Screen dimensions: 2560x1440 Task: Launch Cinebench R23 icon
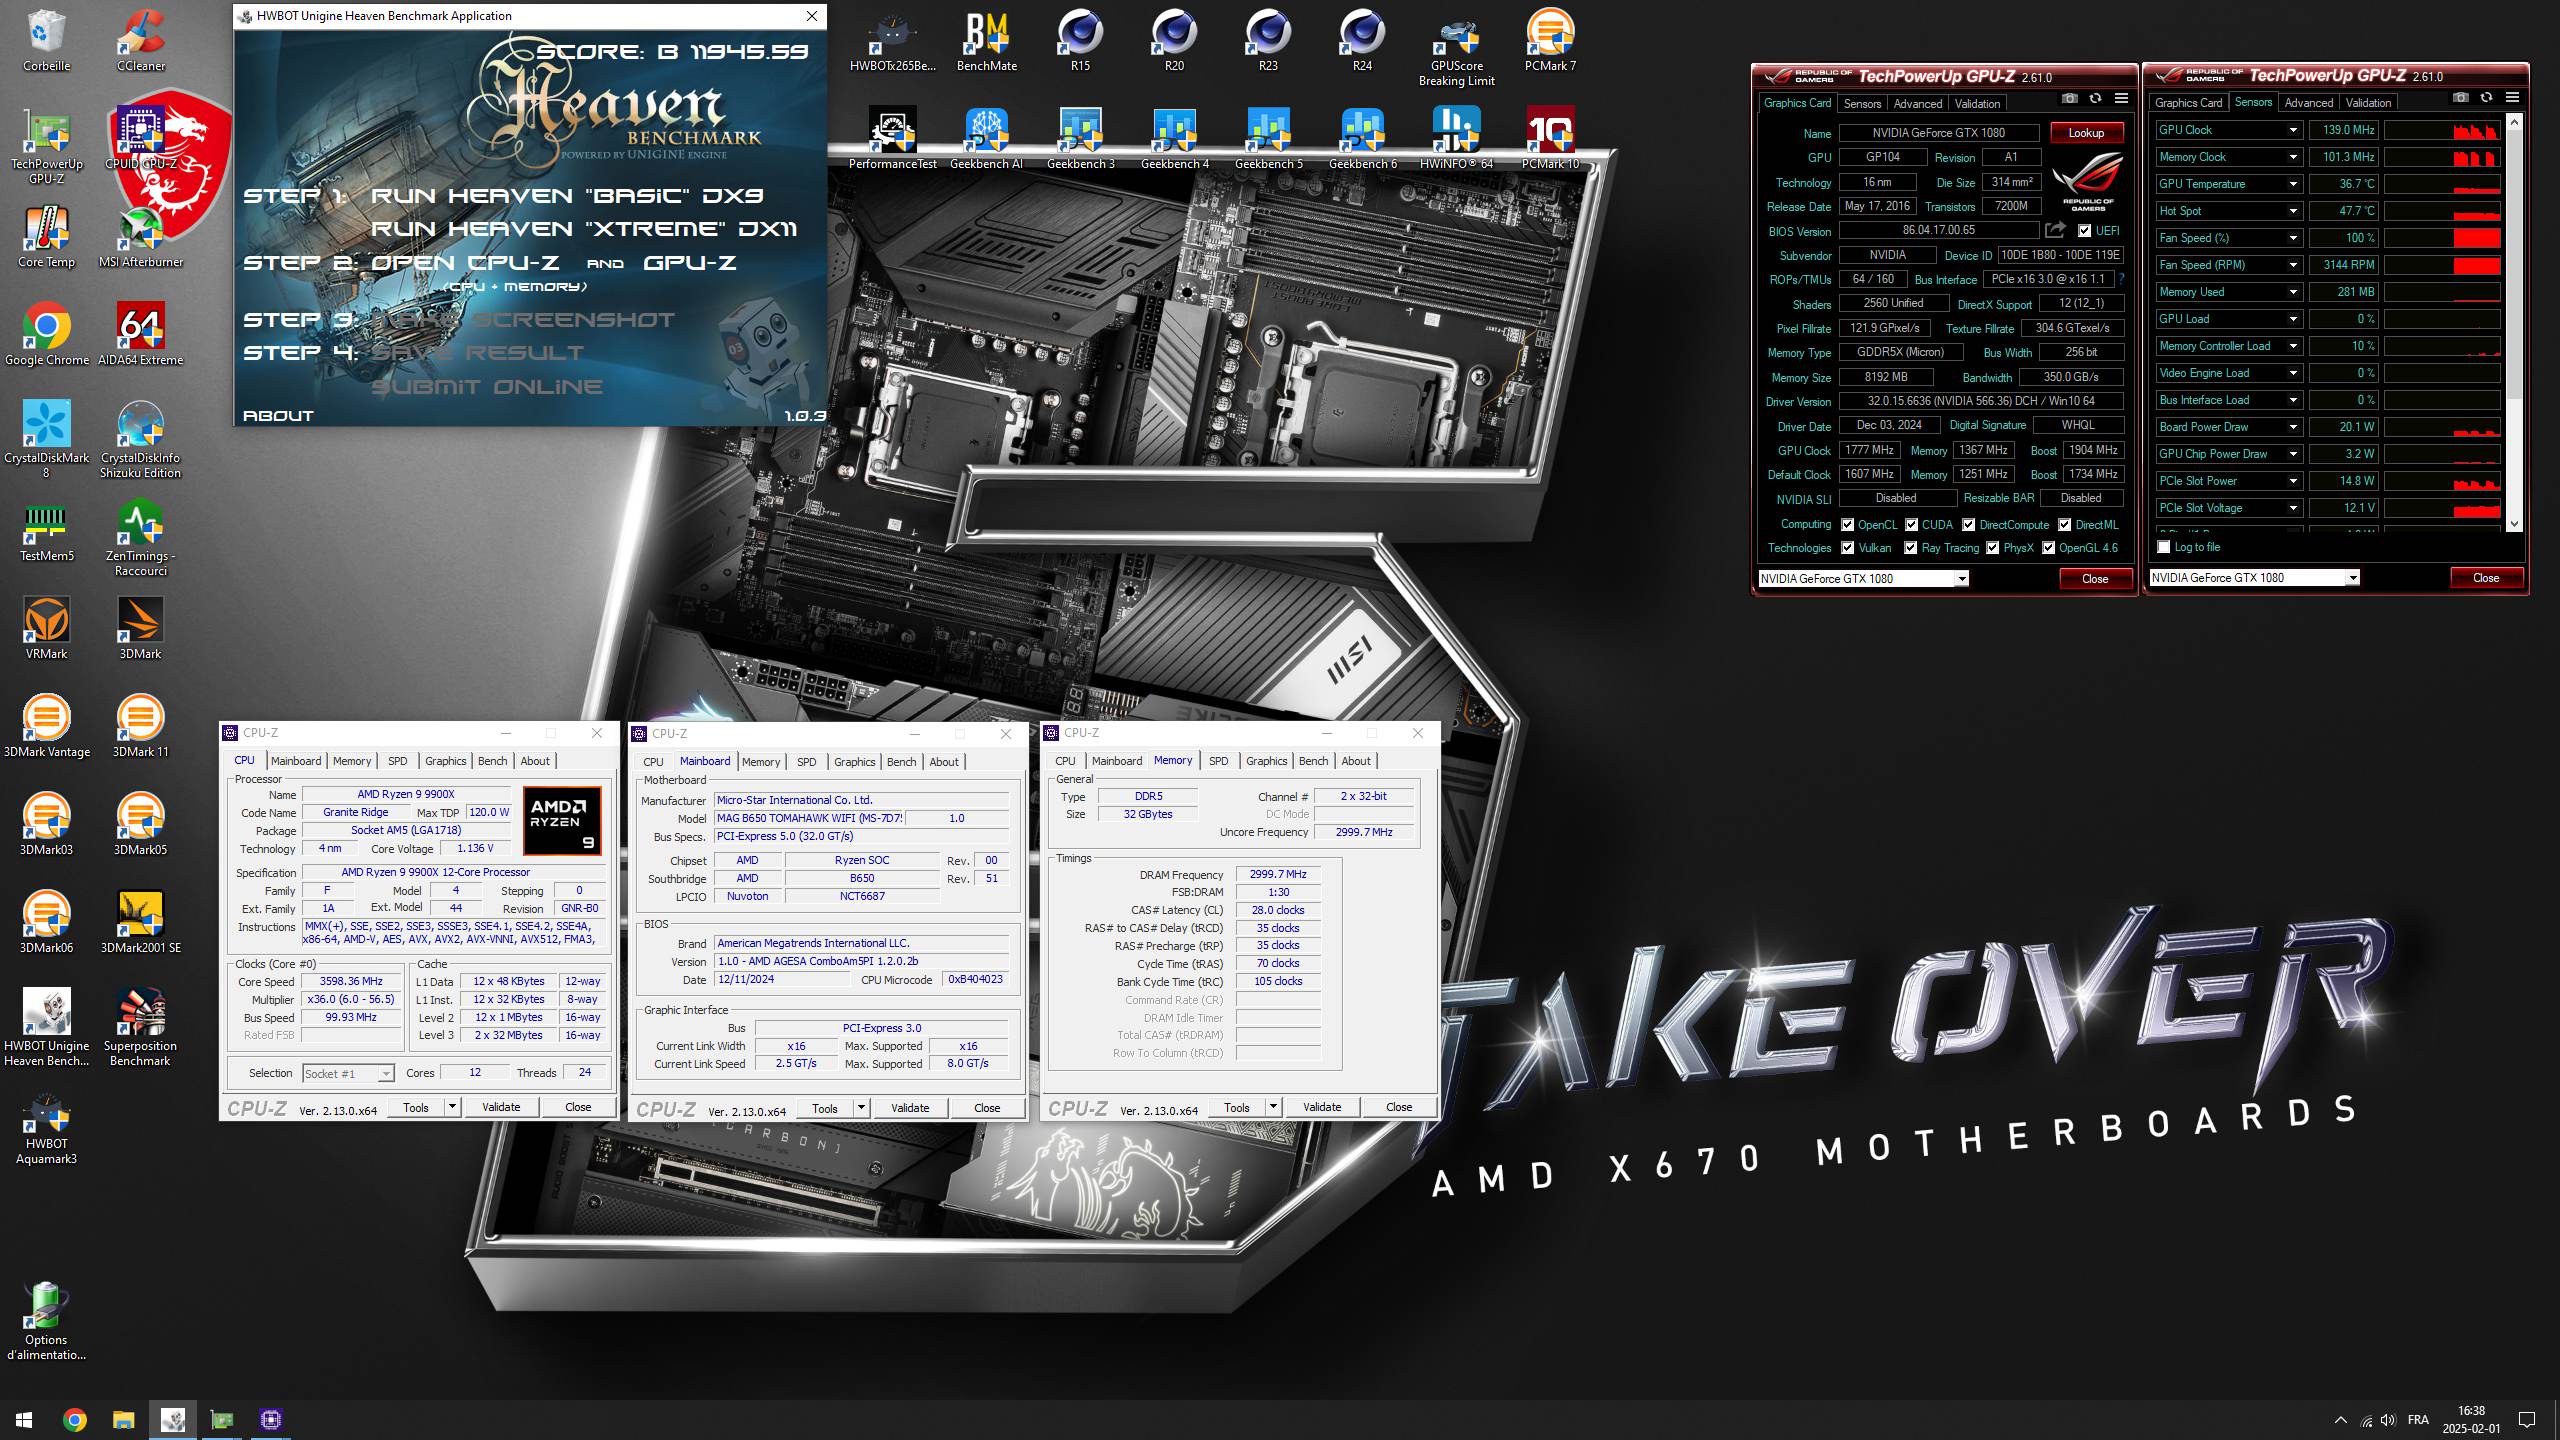(1268, 40)
